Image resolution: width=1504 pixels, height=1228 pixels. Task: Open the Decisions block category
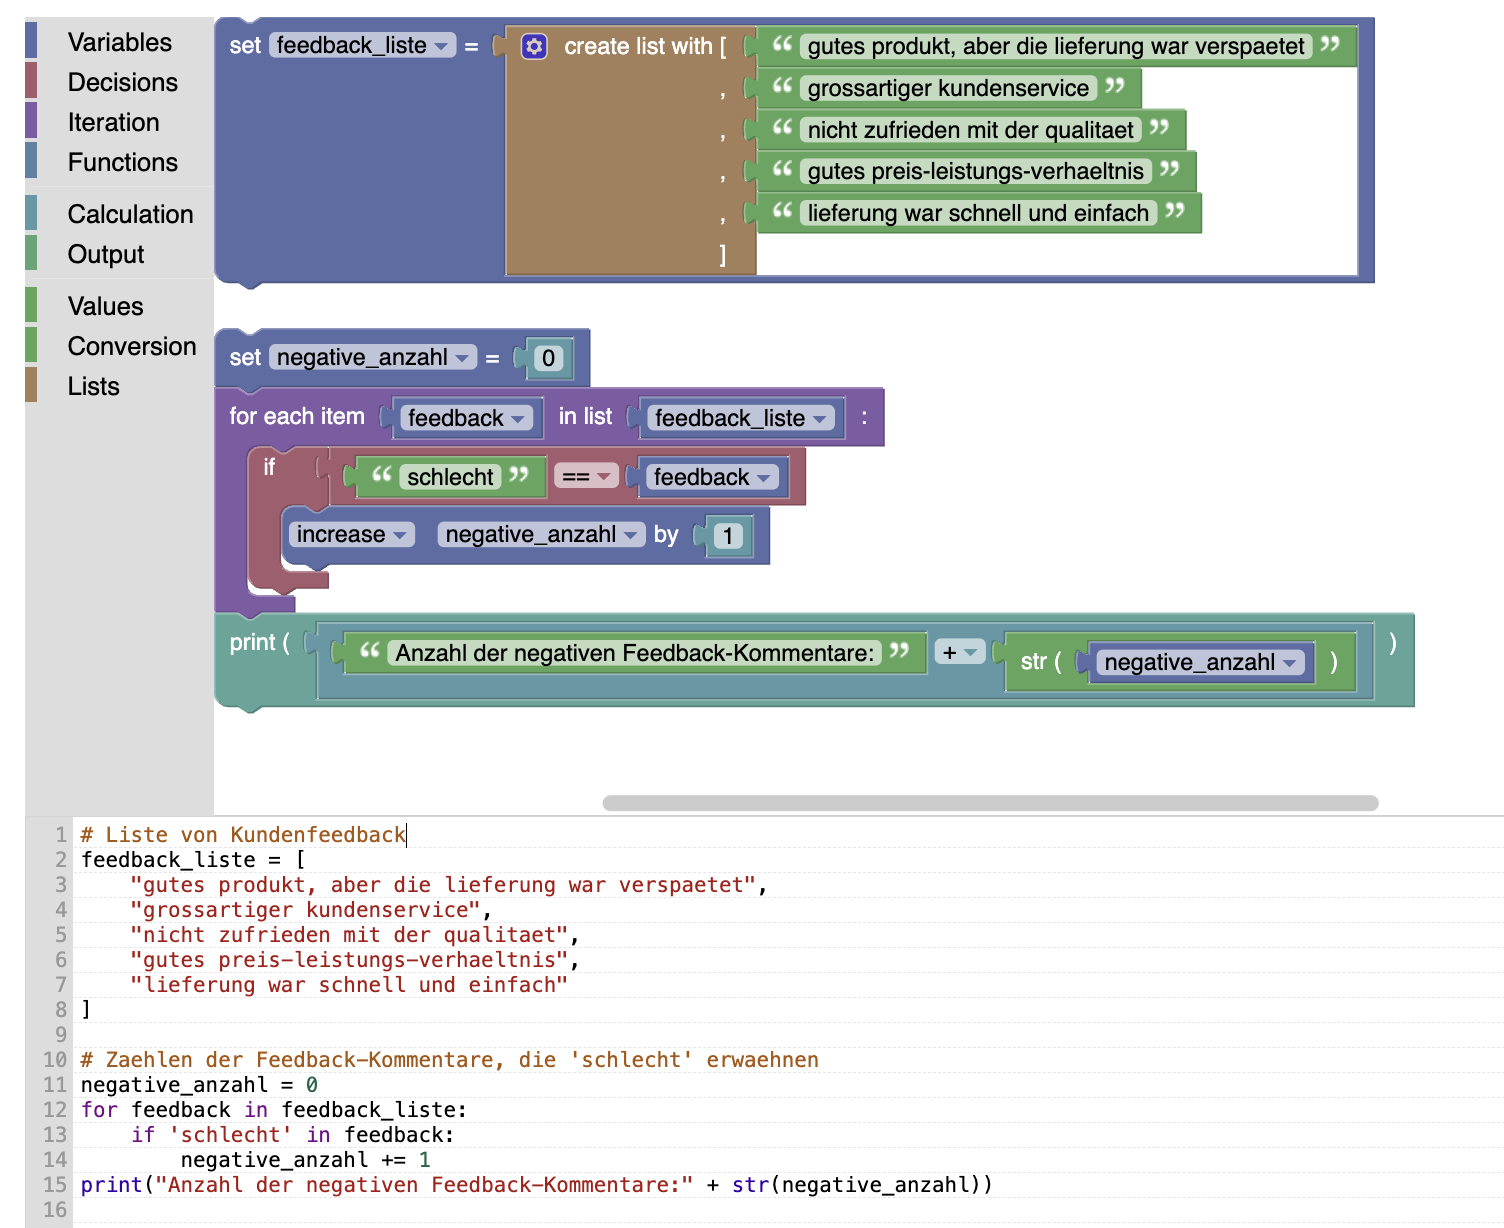122,82
